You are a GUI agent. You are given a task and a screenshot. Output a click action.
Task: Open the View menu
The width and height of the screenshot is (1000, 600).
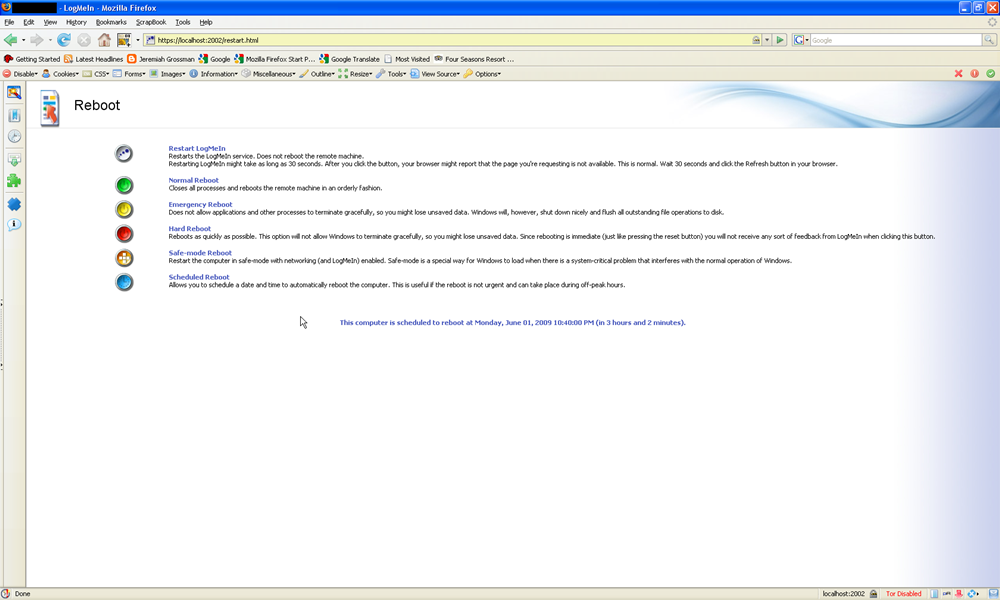coord(50,22)
